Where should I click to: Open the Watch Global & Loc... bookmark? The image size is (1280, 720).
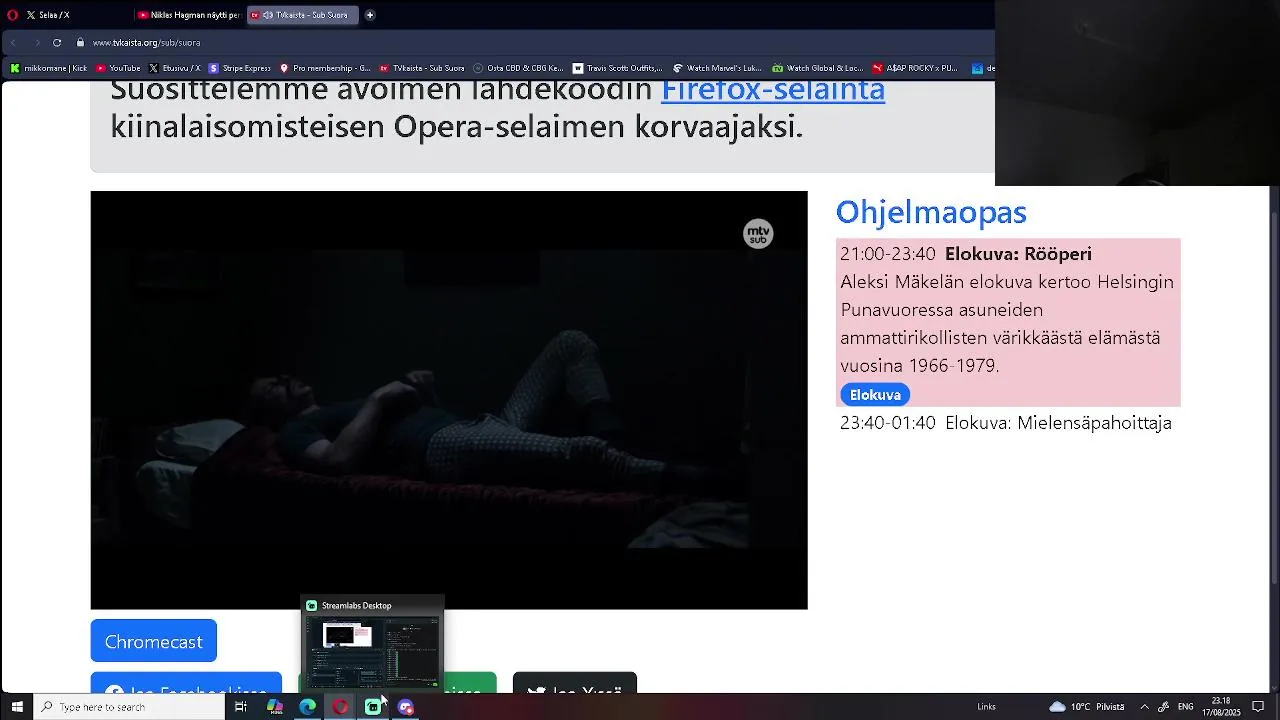pyautogui.click(x=817, y=68)
